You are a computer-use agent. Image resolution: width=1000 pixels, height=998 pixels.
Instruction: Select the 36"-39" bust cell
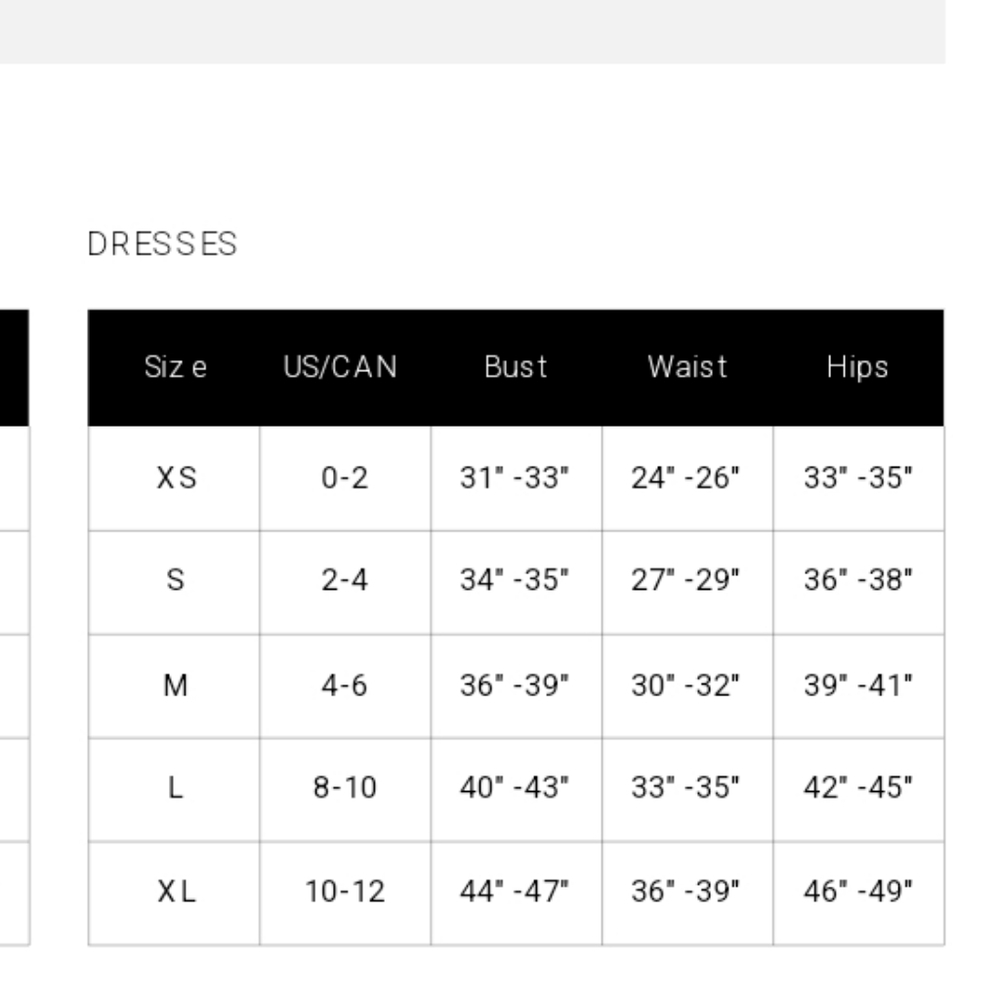[x=516, y=686]
